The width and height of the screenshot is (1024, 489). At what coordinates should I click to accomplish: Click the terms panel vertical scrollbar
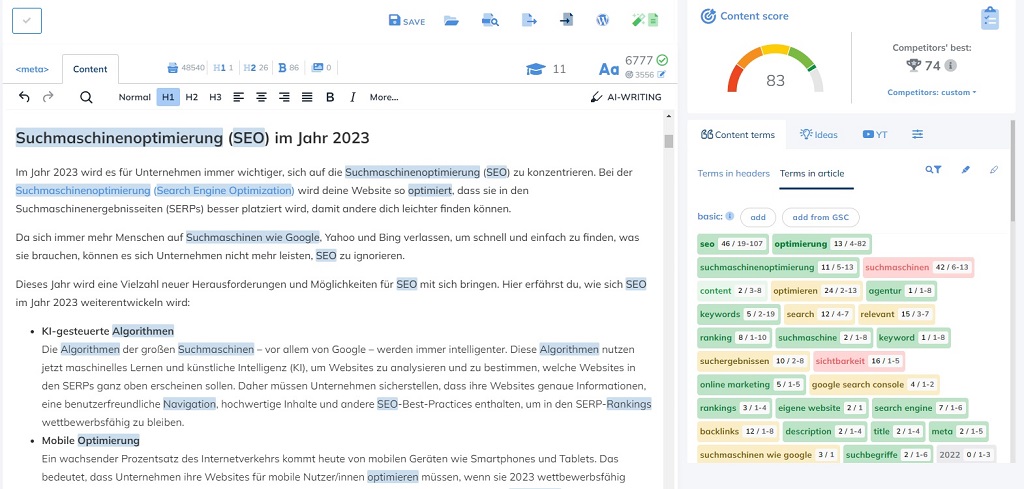(1012, 170)
